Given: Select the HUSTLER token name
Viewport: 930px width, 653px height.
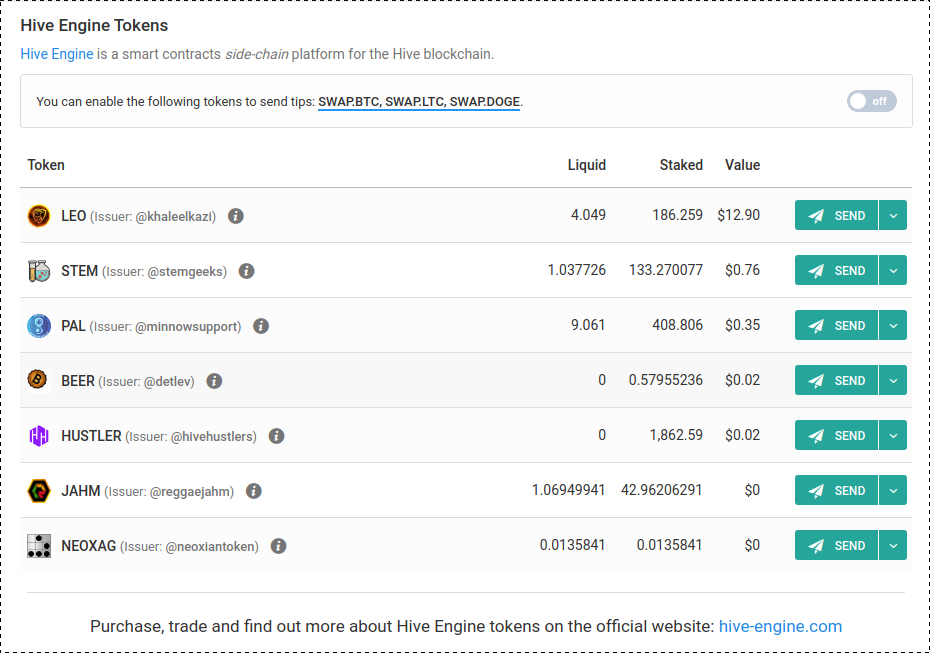Looking at the screenshot, I should coord(91,436).
